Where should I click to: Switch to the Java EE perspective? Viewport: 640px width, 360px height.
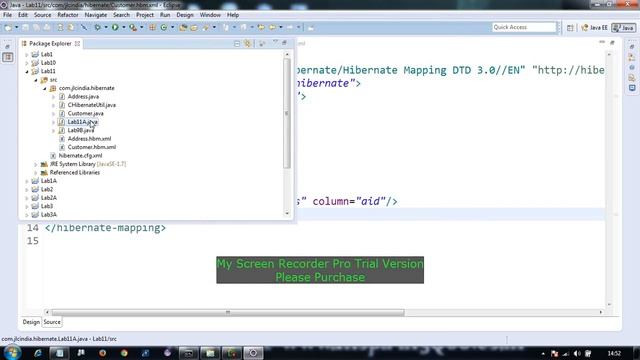point(595,28)
